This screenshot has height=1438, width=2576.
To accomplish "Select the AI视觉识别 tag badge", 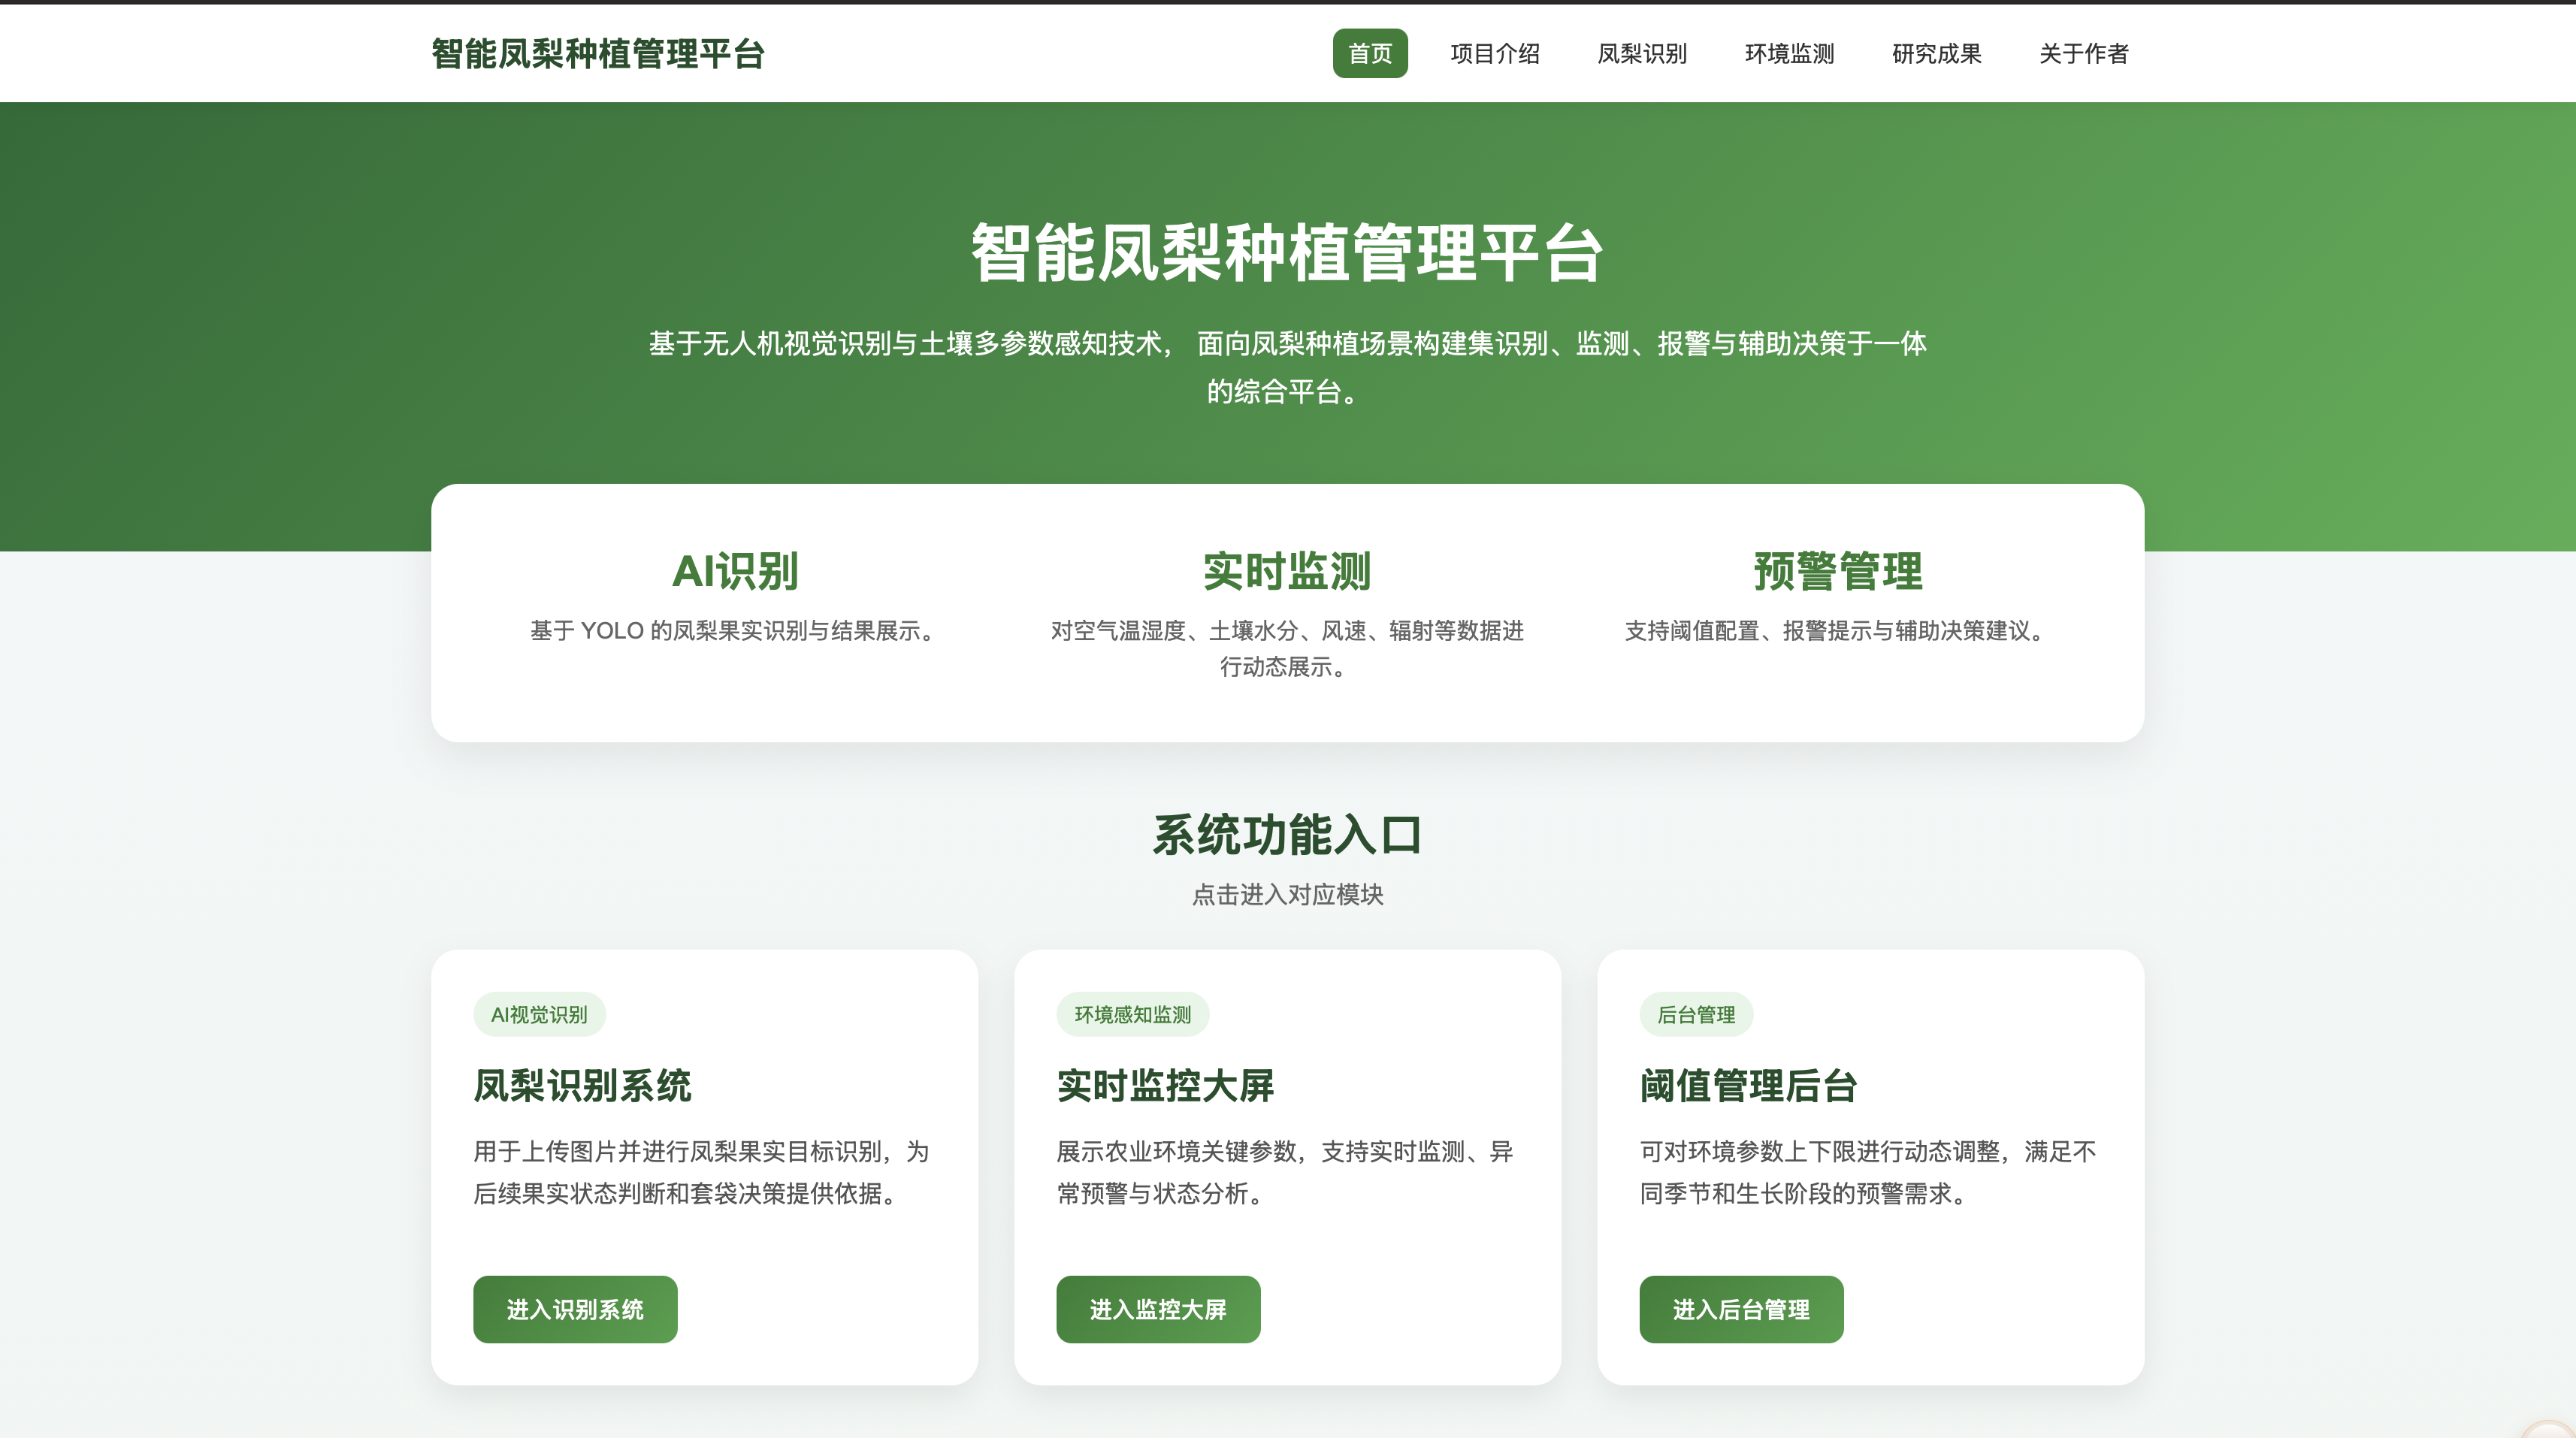I will click(x=539, y=1014).
